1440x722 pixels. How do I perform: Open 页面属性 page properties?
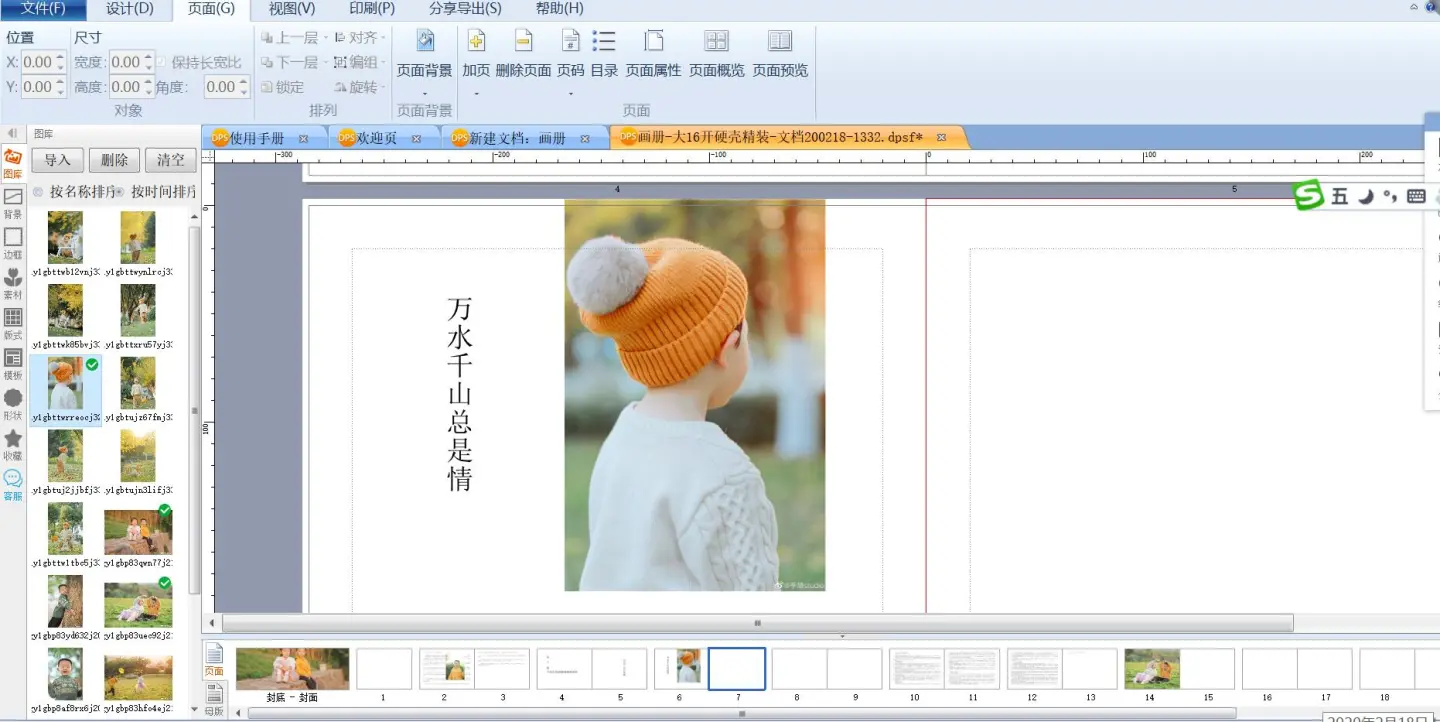[x=653, y=54]
